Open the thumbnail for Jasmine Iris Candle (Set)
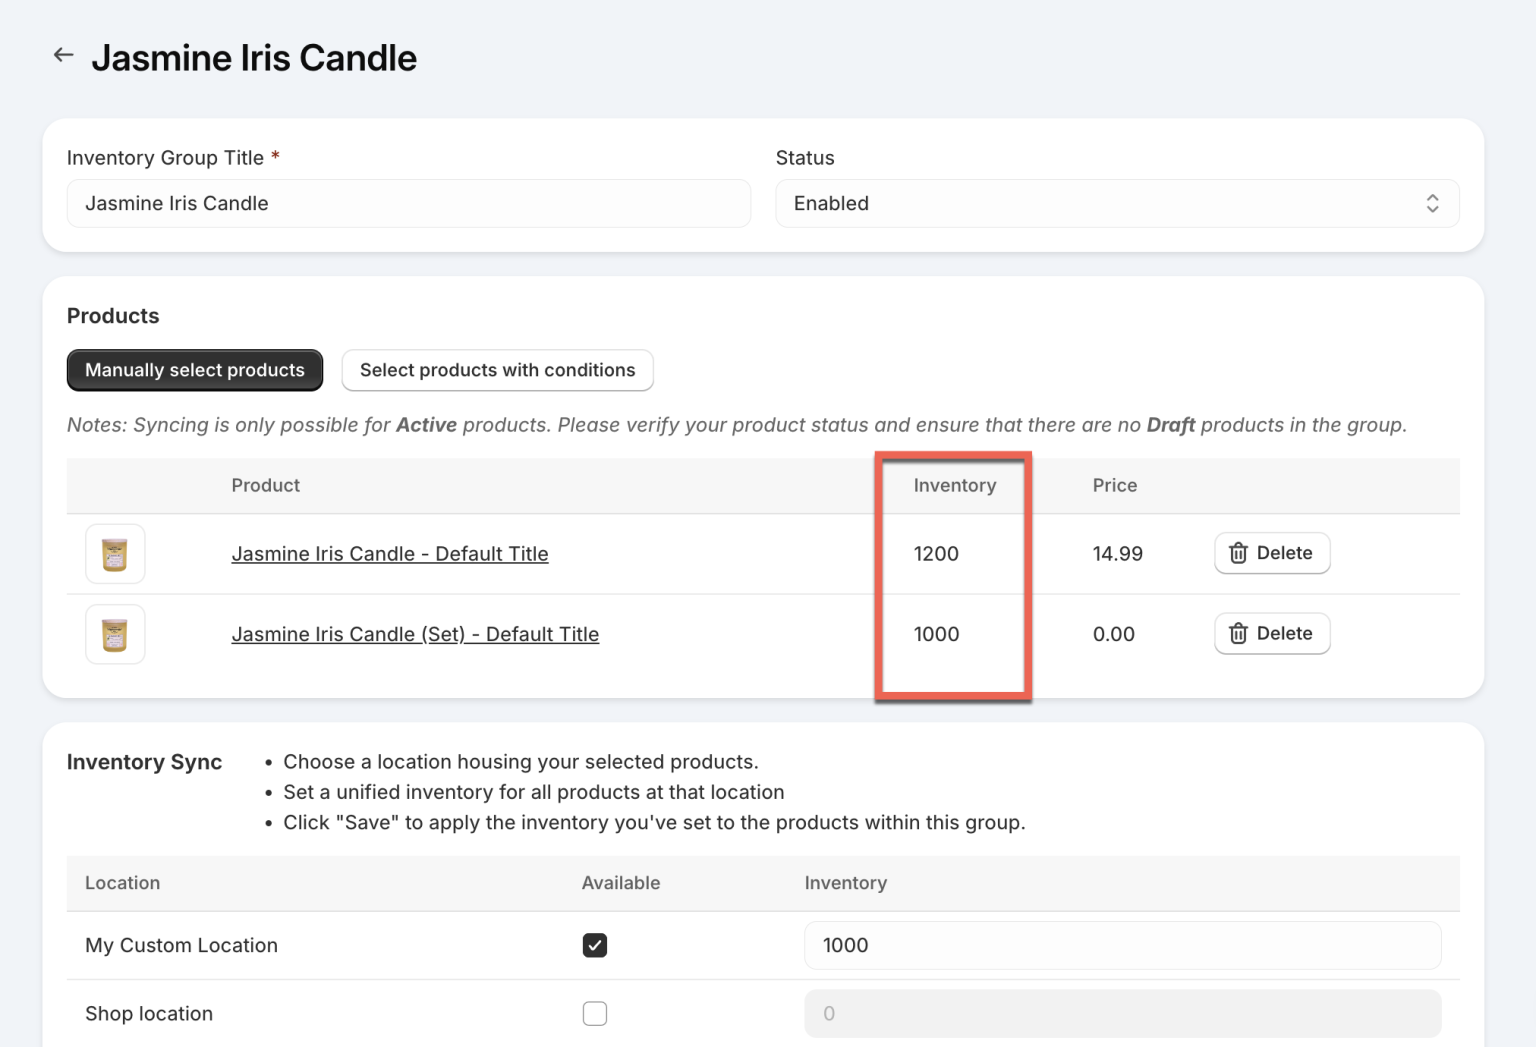The height and width of the screenshot is (1047, 1536). pyautogui.click(x=114, y=634)
